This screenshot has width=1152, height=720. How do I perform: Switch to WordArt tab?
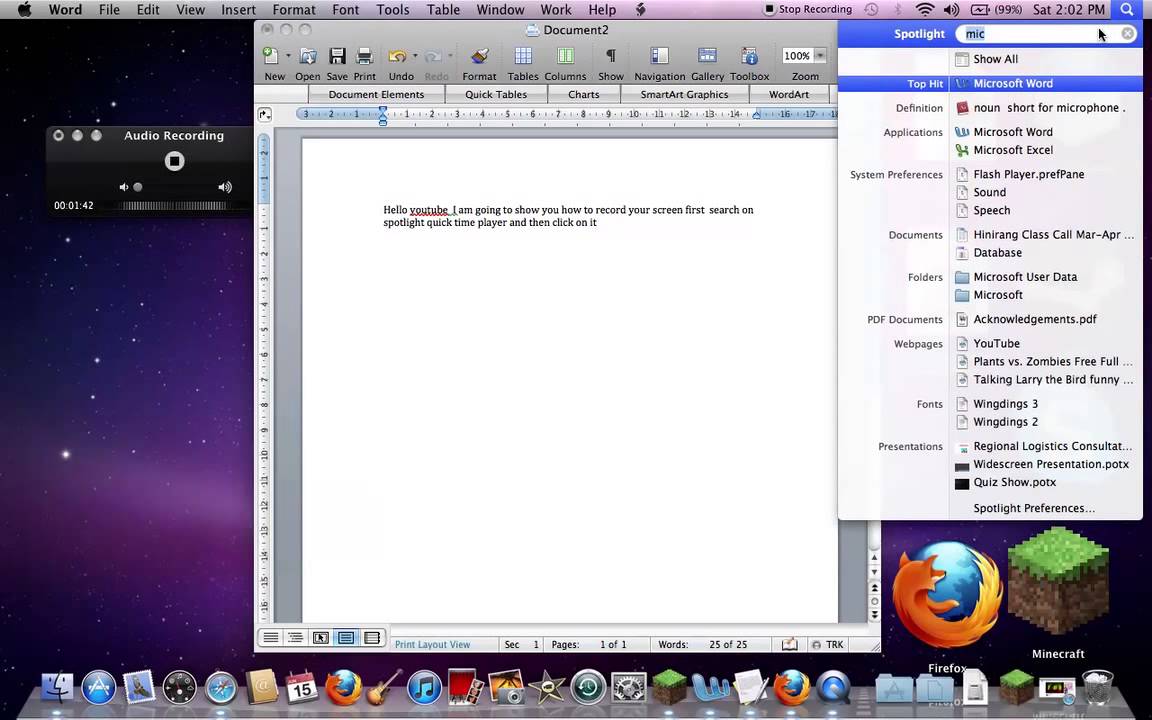(789, 94)
